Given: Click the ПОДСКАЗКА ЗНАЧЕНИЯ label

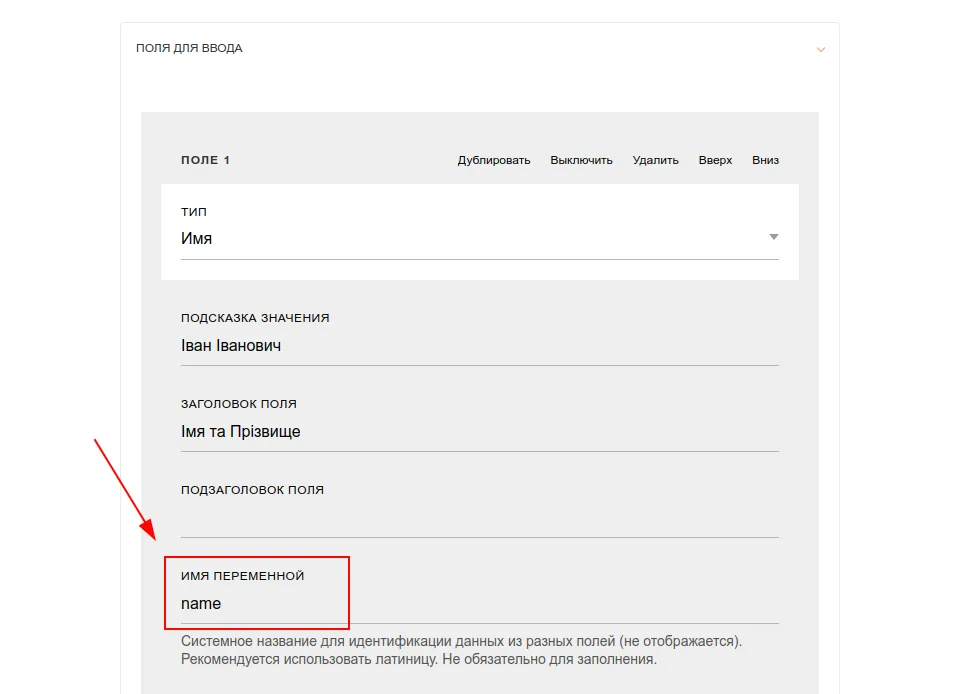Looking at the screenshot, I should (x=255, y=318).
